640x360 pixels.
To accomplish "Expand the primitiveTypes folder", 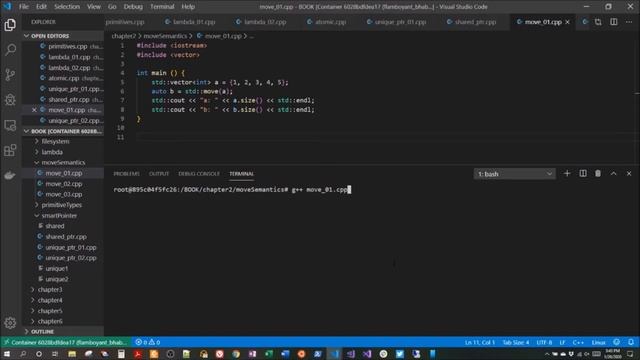I will [x=63, y=205].
